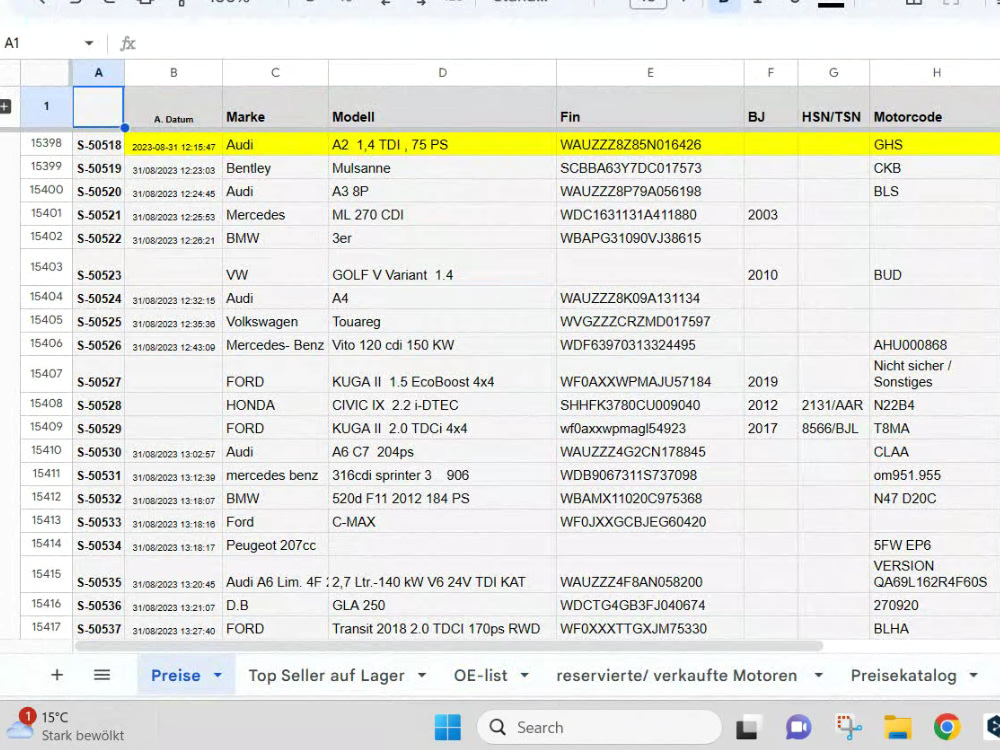1000x750 pixels.
Task: Switch to Google Chrome in taskbar
Action: click(x=947, y=727)
